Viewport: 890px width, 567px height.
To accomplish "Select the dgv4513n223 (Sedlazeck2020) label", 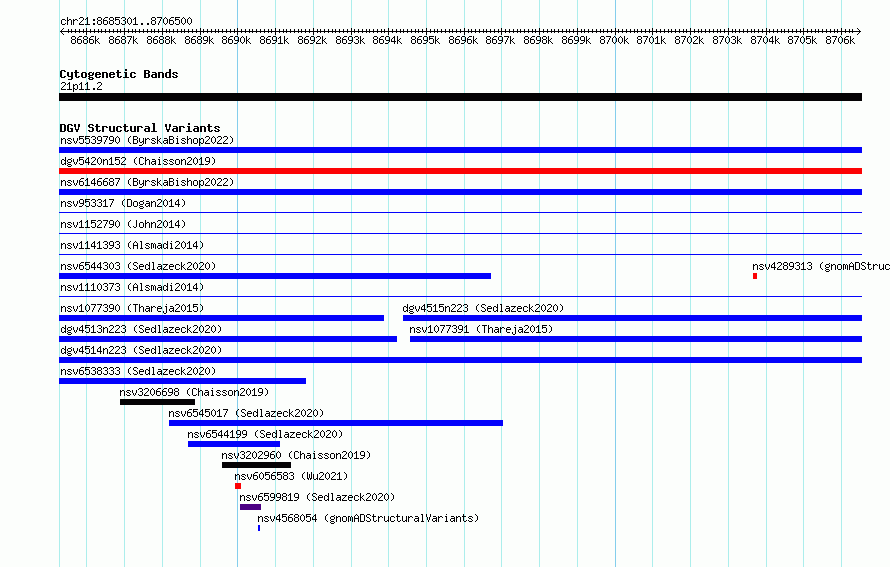I will [x=141, y=329].
